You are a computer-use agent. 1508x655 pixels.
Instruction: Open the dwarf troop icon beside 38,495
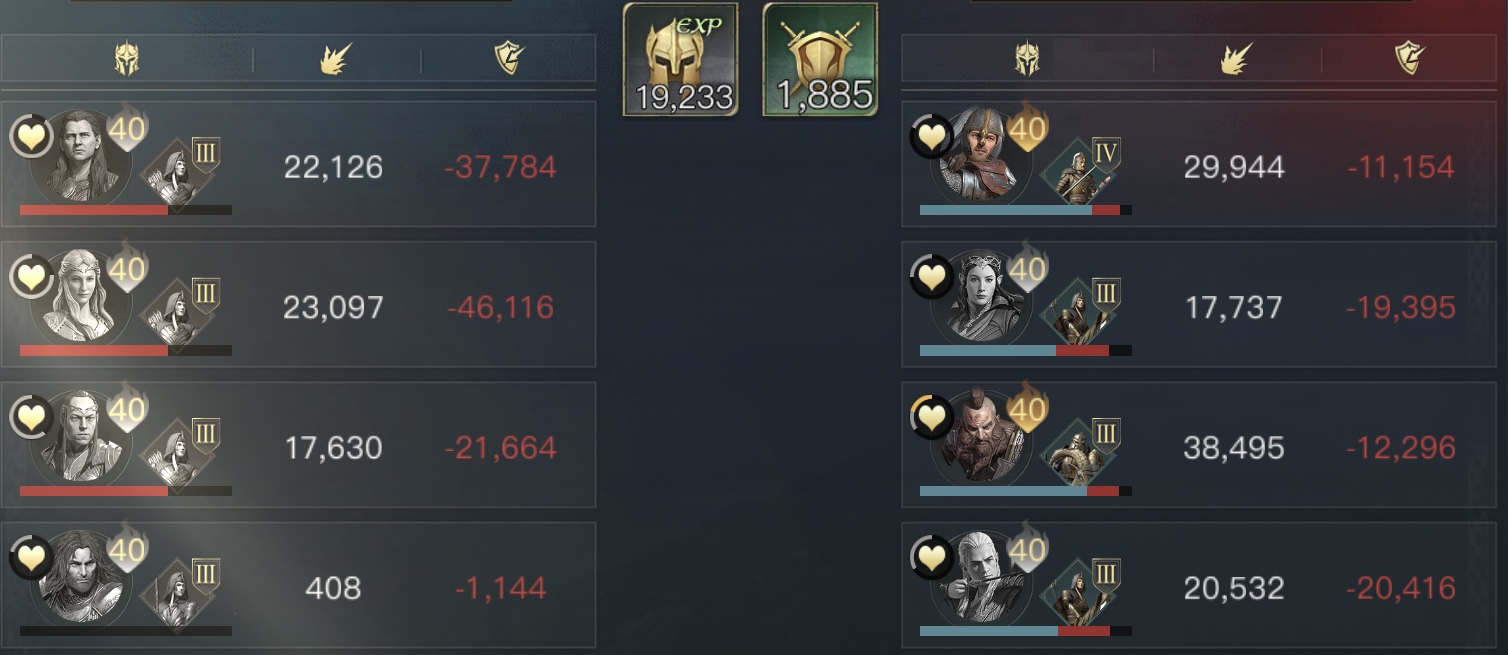click(1079, 452)
